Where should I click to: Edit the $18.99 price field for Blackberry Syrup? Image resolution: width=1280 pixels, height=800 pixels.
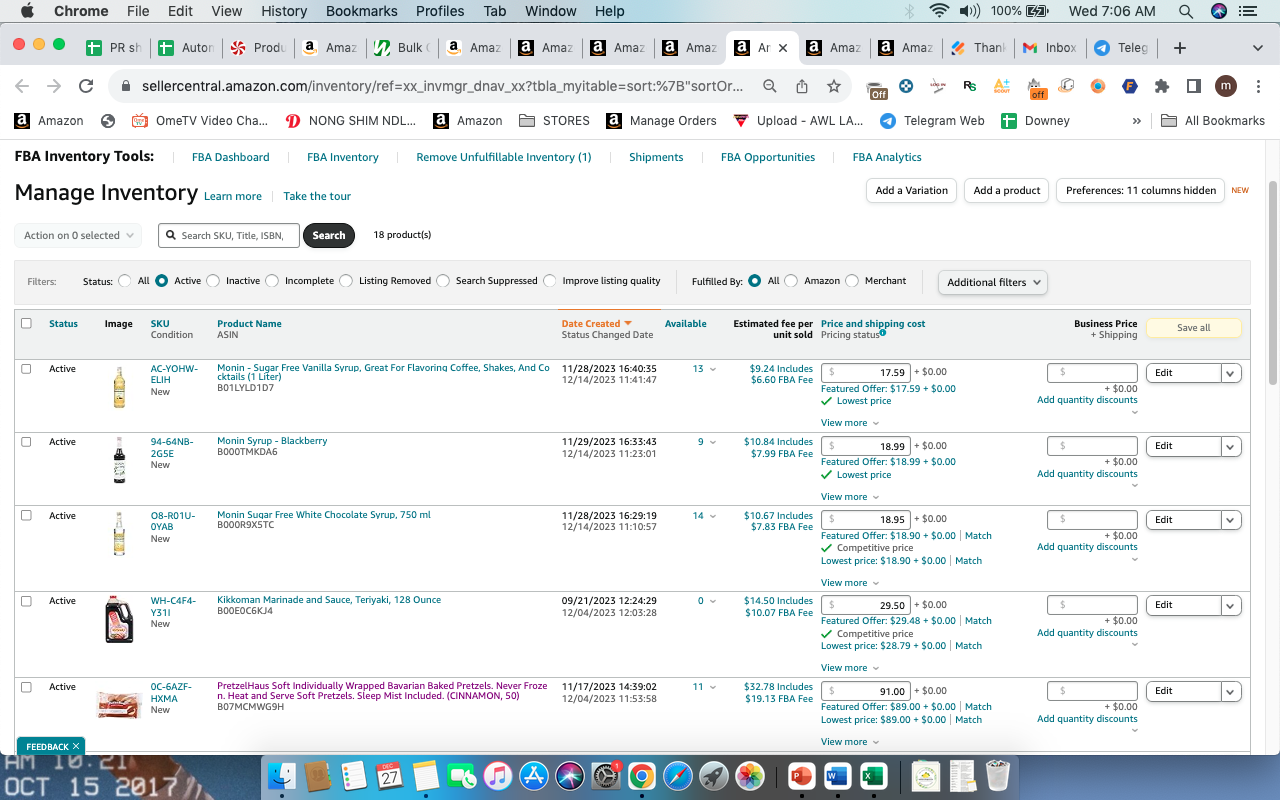pos(865,446)
